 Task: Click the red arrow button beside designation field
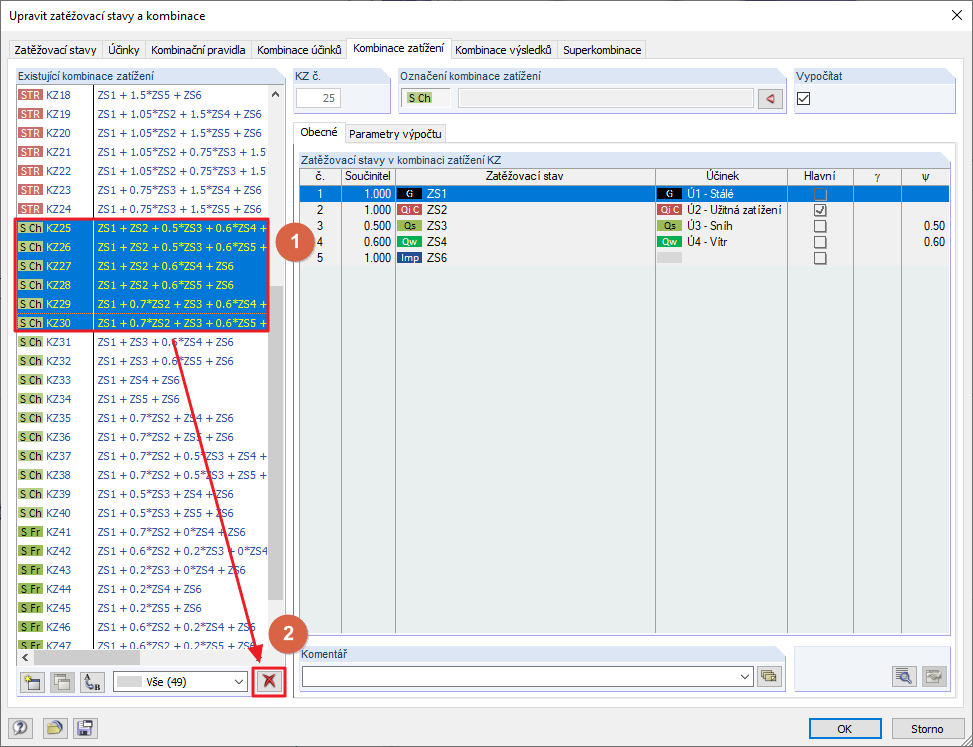(770, 98)
